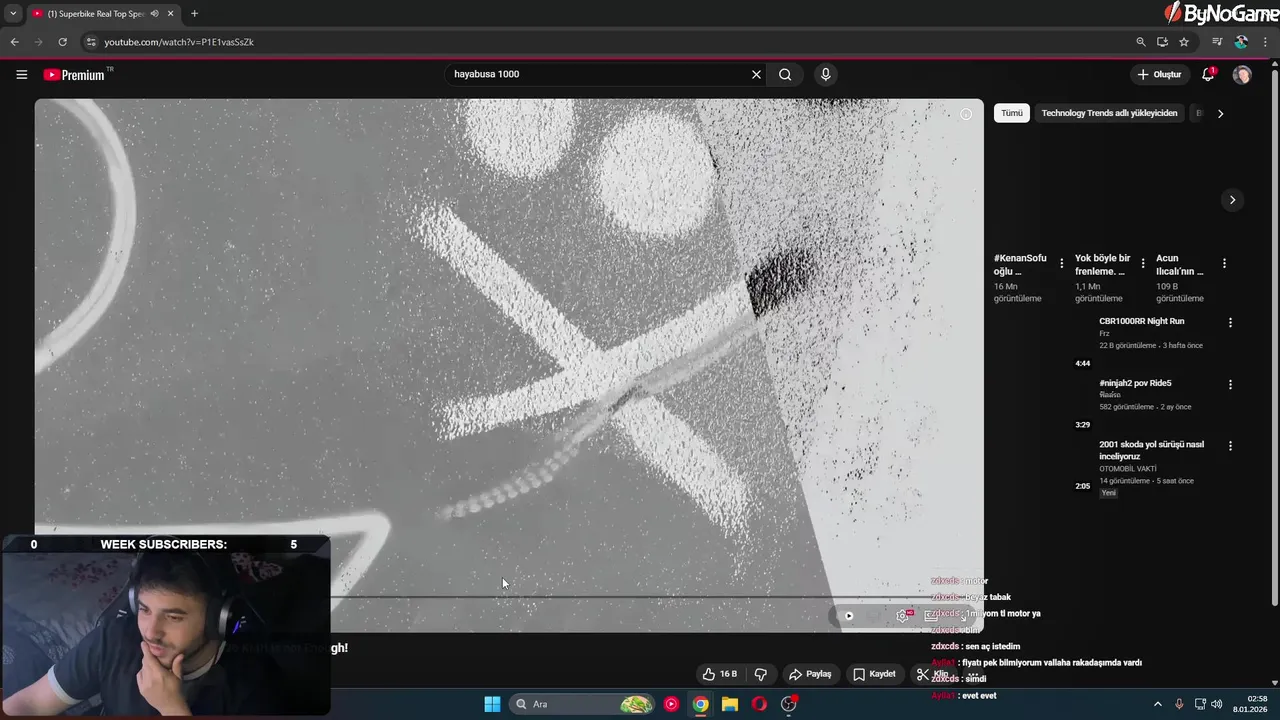
Task: Show next Shorts with round arrow button
Action: pyautogui.click(x=1232, y=200)
